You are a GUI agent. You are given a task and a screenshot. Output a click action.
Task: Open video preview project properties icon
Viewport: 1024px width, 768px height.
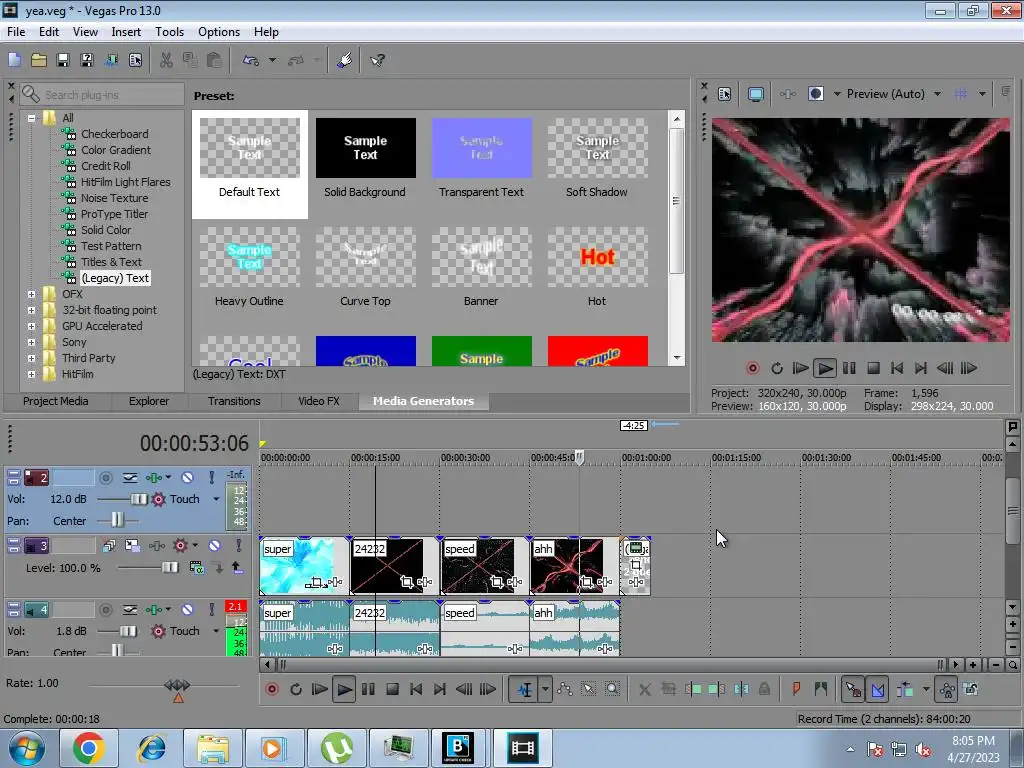(724, 94)
